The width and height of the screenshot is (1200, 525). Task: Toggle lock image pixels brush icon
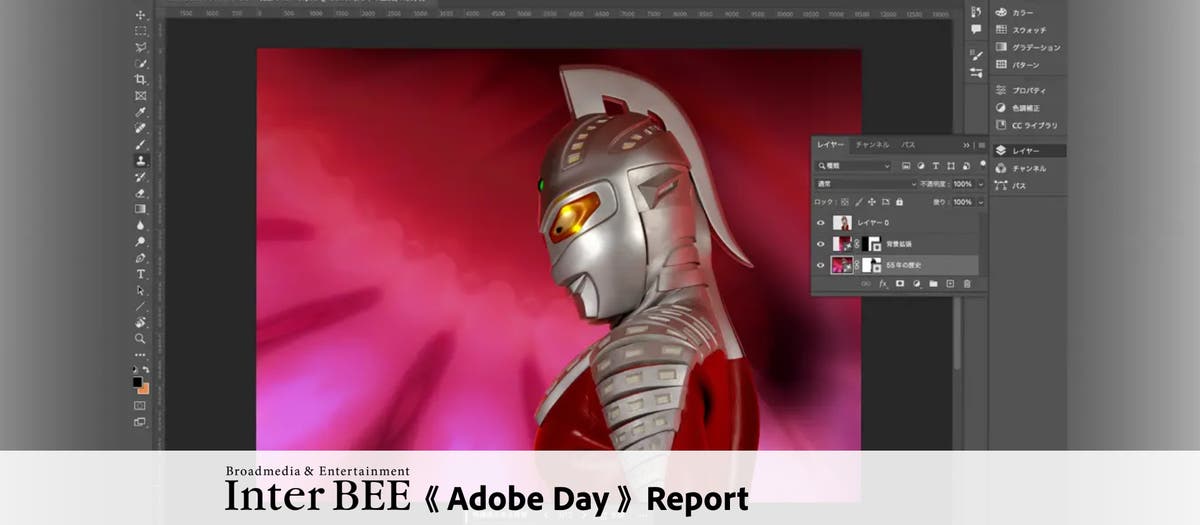(860, 202)
